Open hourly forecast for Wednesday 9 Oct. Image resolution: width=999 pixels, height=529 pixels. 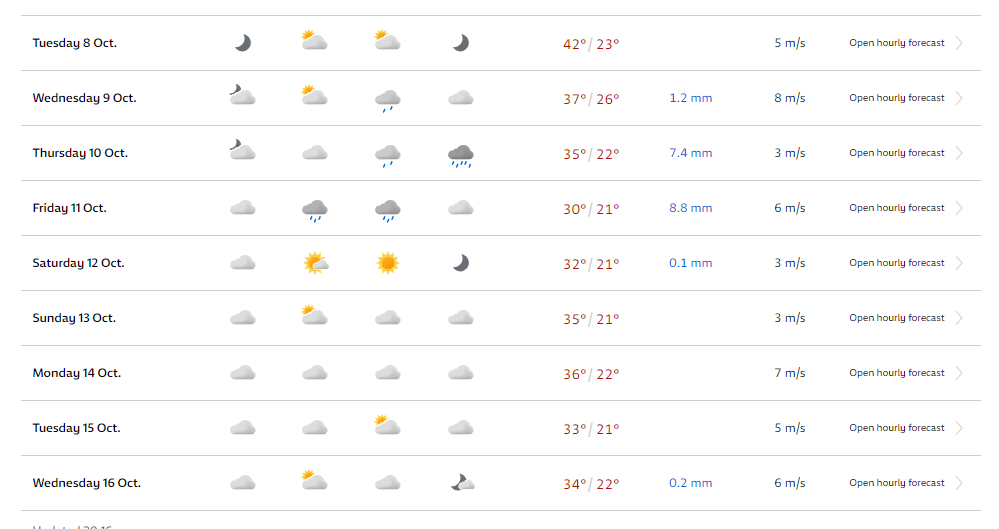click(896, 98)
